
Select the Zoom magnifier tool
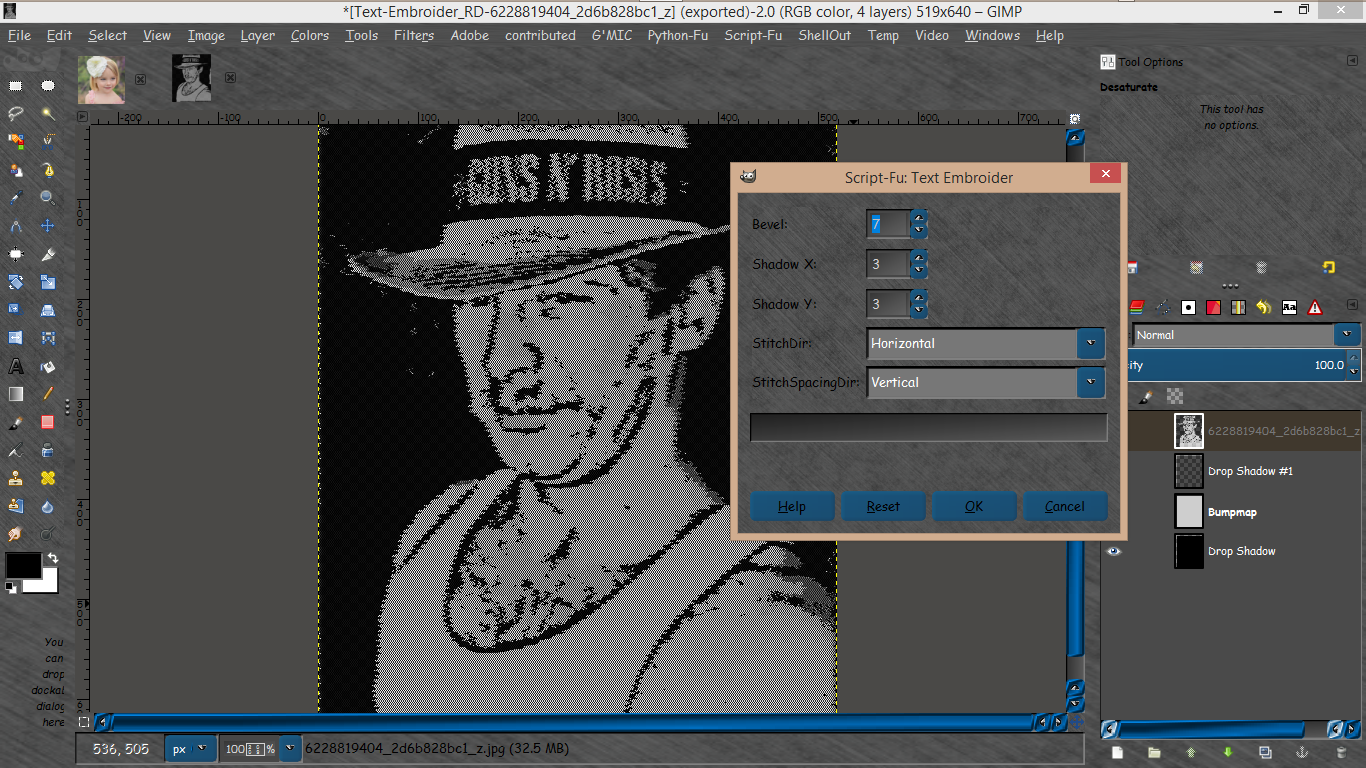[x=48, y=198]
